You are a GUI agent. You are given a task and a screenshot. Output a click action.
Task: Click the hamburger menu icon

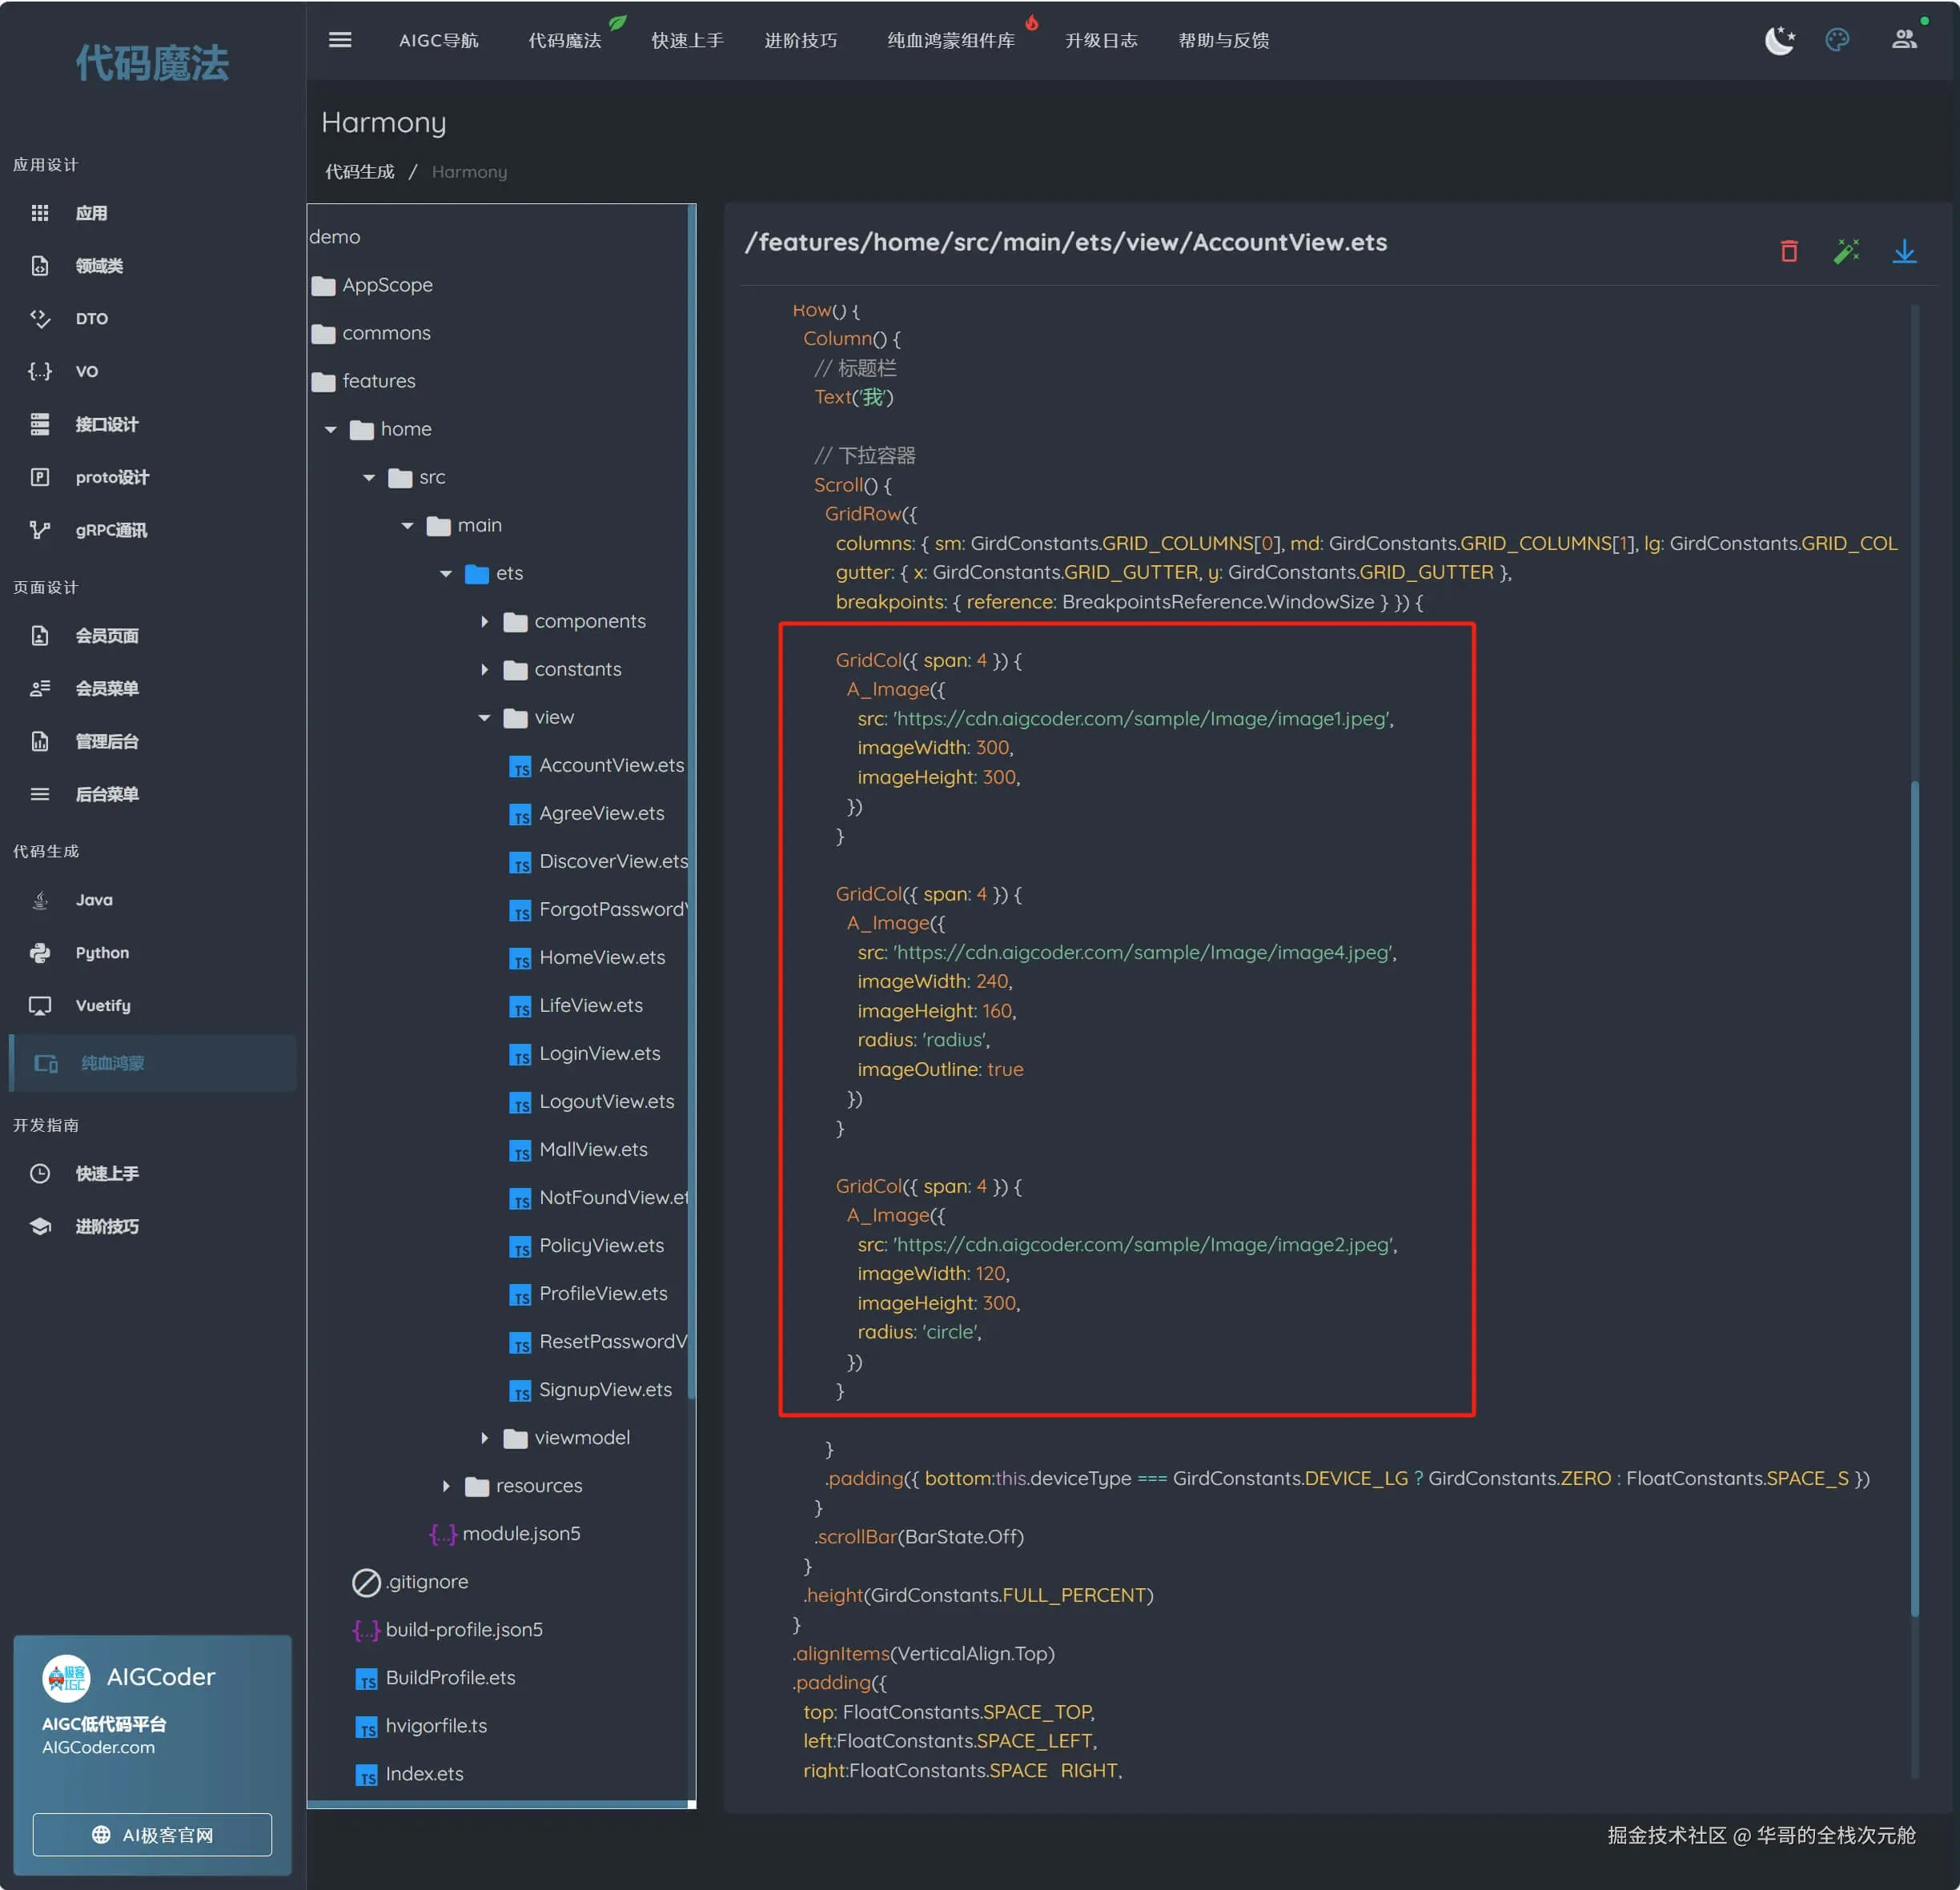pyautogui.click(x=340, y=40)
